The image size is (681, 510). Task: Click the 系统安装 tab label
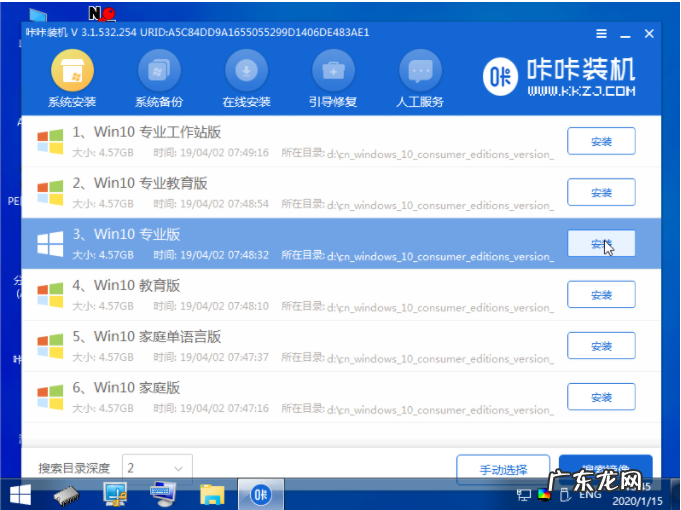click(x=72, y=102)
